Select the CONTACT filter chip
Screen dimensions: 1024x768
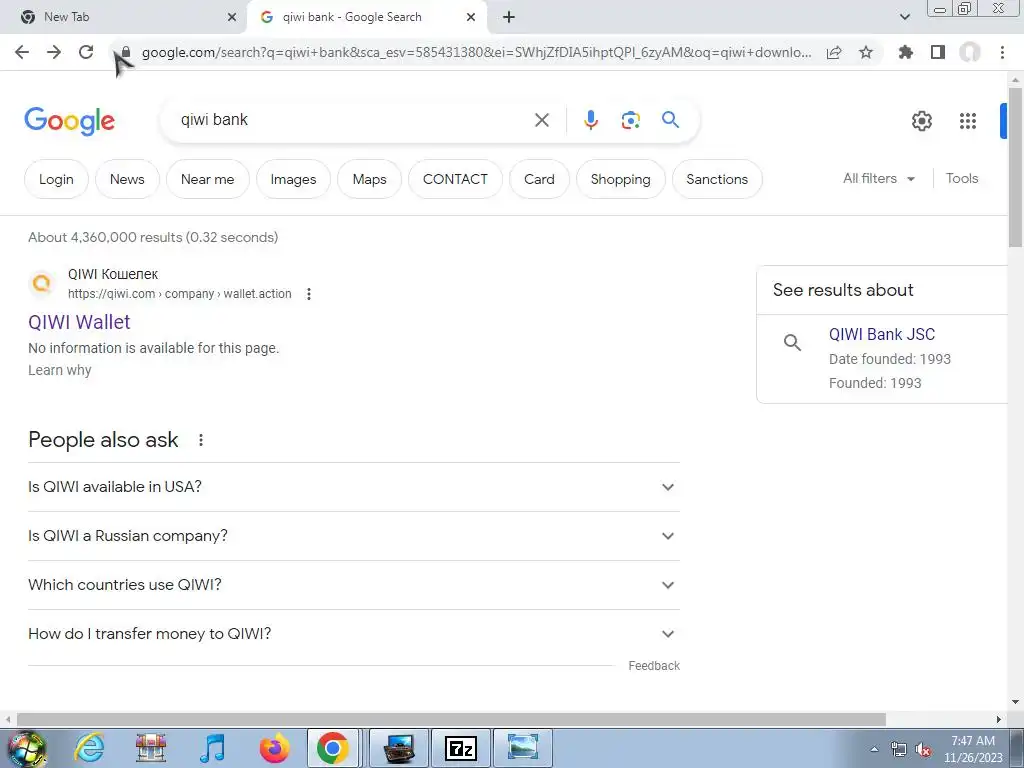click(x=455, y=179)
